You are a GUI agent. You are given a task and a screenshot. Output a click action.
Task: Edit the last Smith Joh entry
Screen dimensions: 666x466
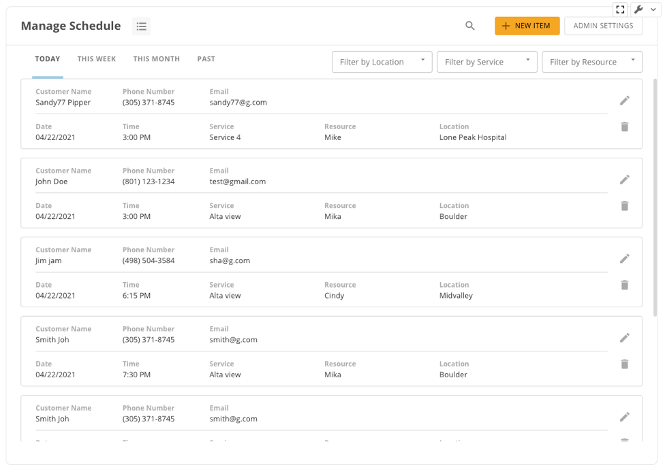[624, 417]
